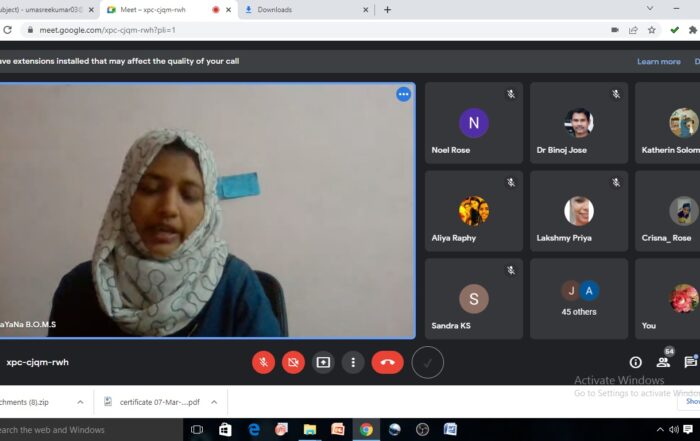Select Lakshmy Priya participant tile
This screenshot has height=441, width=700.
coord(579,211)
